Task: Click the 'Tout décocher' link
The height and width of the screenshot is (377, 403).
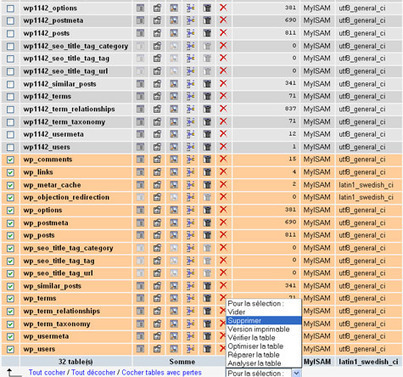Action: [93, 372]
